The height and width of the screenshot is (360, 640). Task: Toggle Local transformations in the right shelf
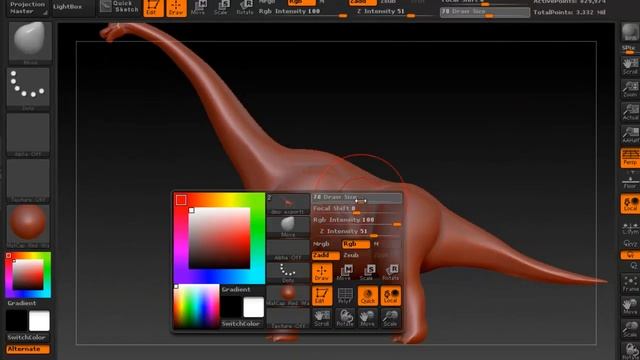(x=630, y=204)
